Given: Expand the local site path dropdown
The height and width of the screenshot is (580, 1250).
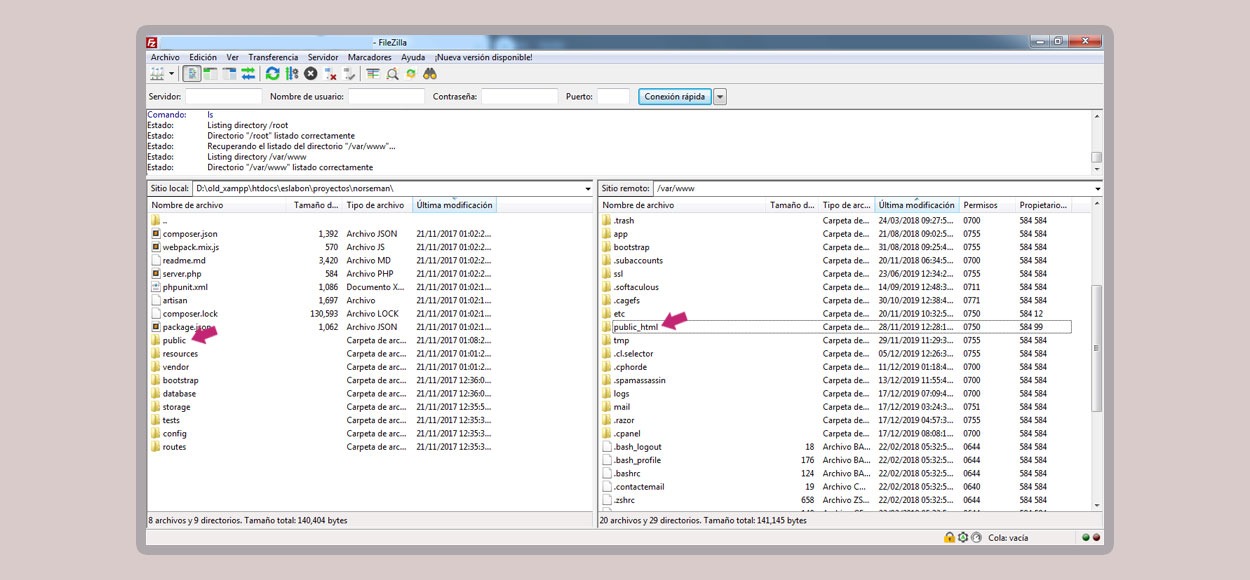Looking at the screenshot, I should pyautogui.click(x=587, y=188).
